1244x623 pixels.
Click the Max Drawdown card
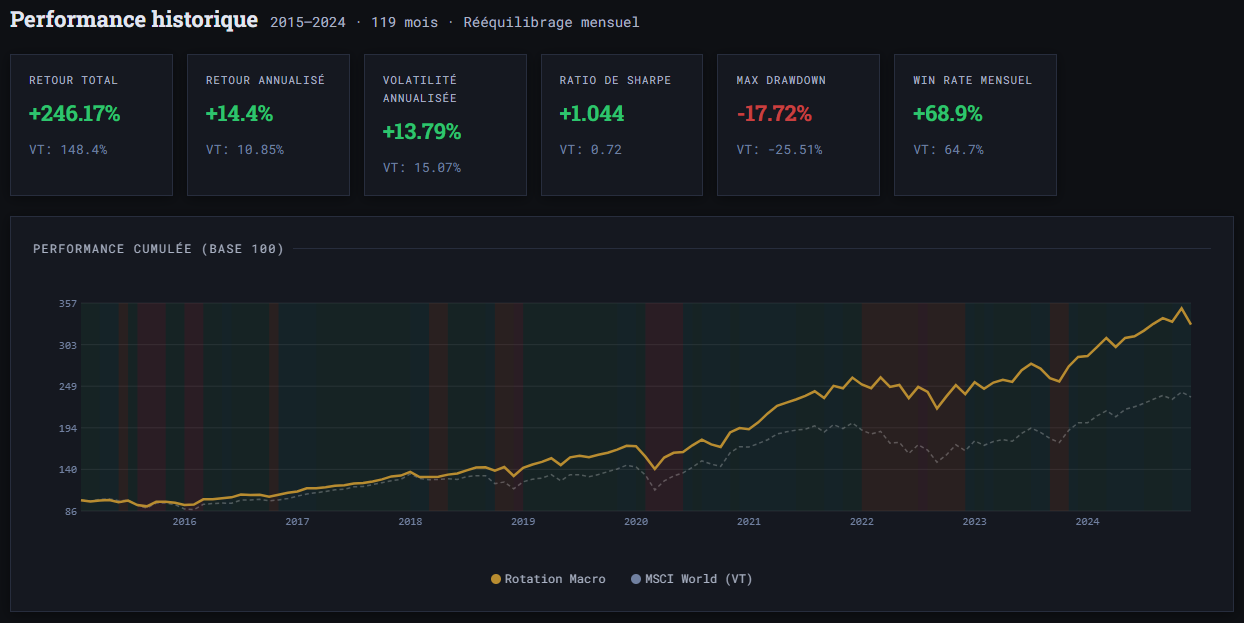tap(798, 124)
